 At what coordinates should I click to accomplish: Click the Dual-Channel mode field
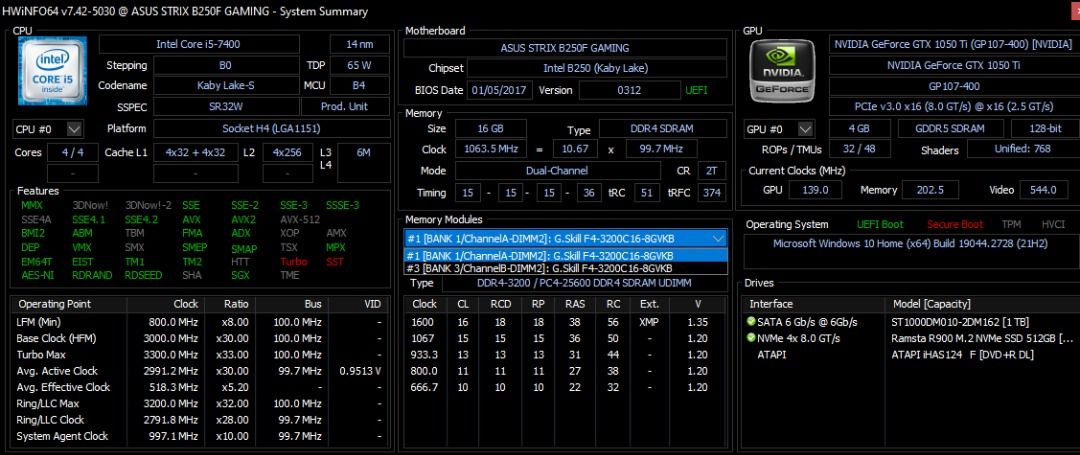tap(557, 171)
